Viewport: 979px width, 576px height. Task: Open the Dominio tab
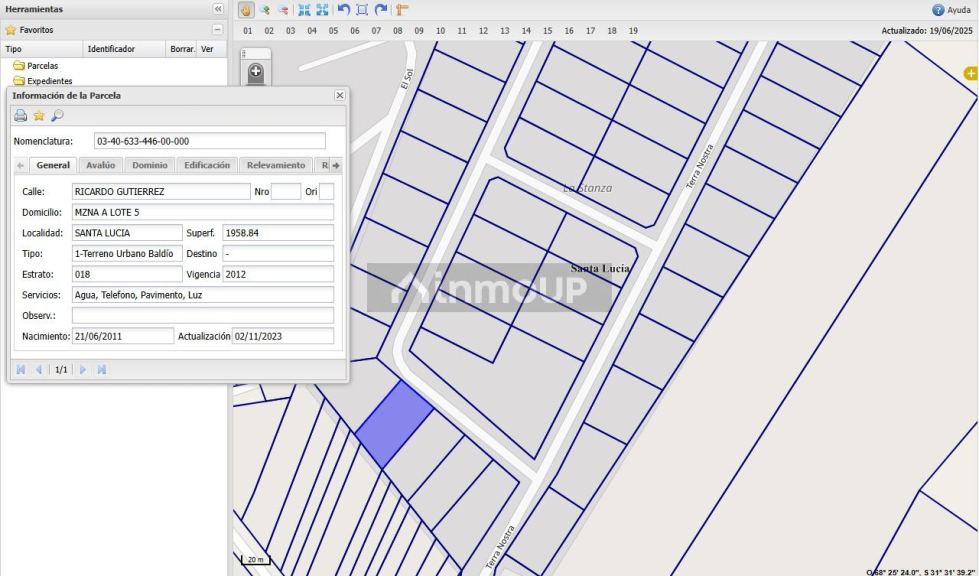tap(150, 165)
